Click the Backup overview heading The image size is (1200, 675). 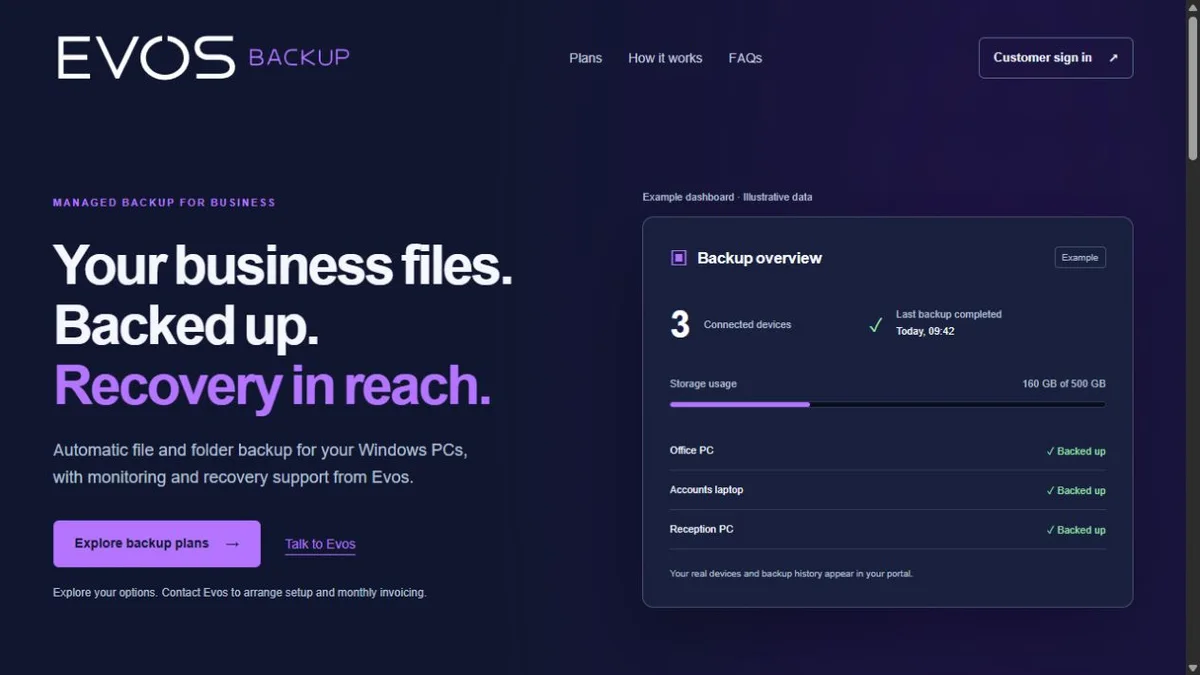point(759,258)
